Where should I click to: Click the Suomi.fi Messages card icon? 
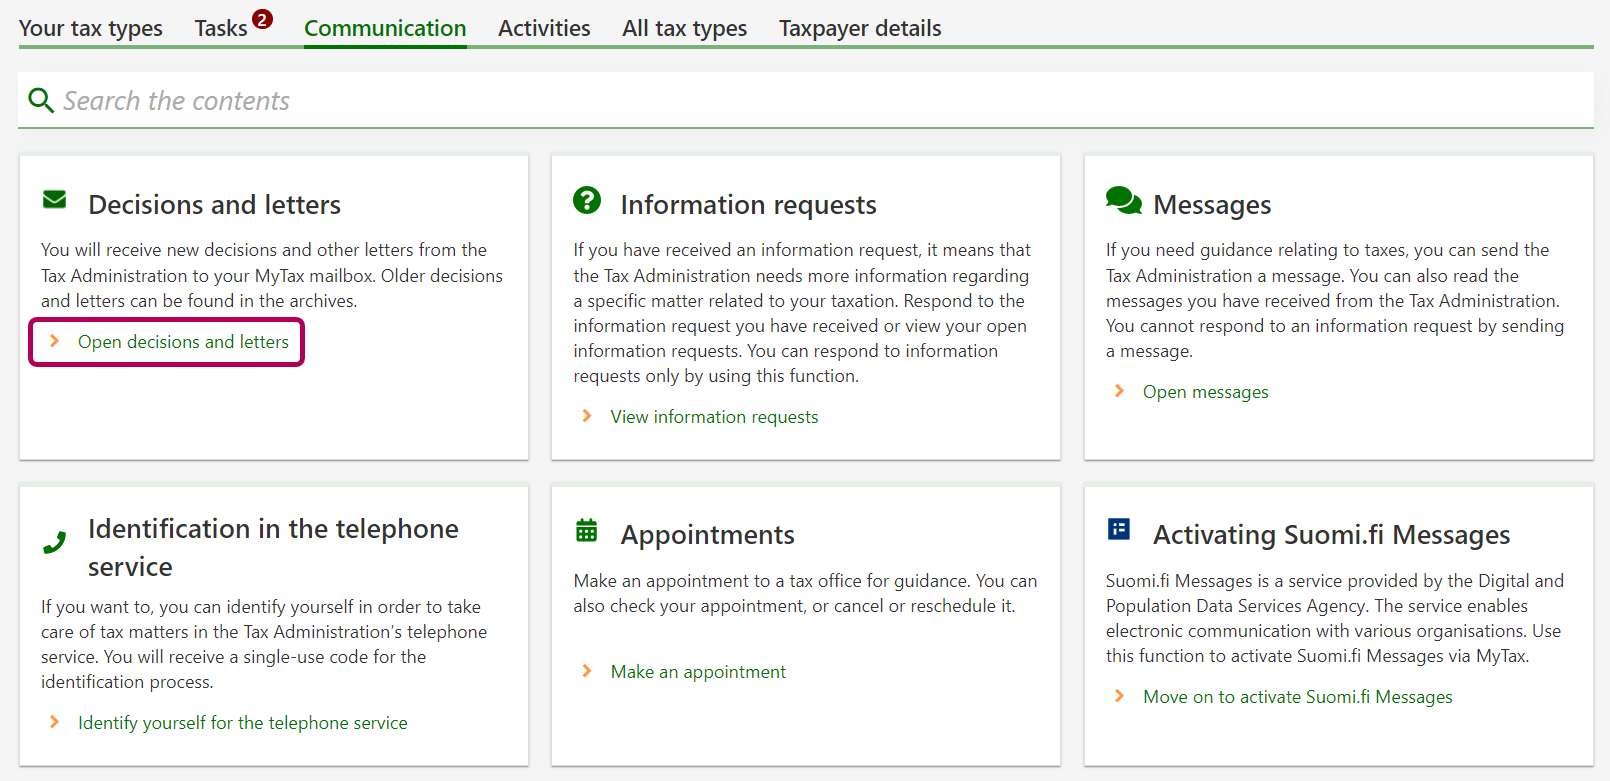[x=1119, y=529]
